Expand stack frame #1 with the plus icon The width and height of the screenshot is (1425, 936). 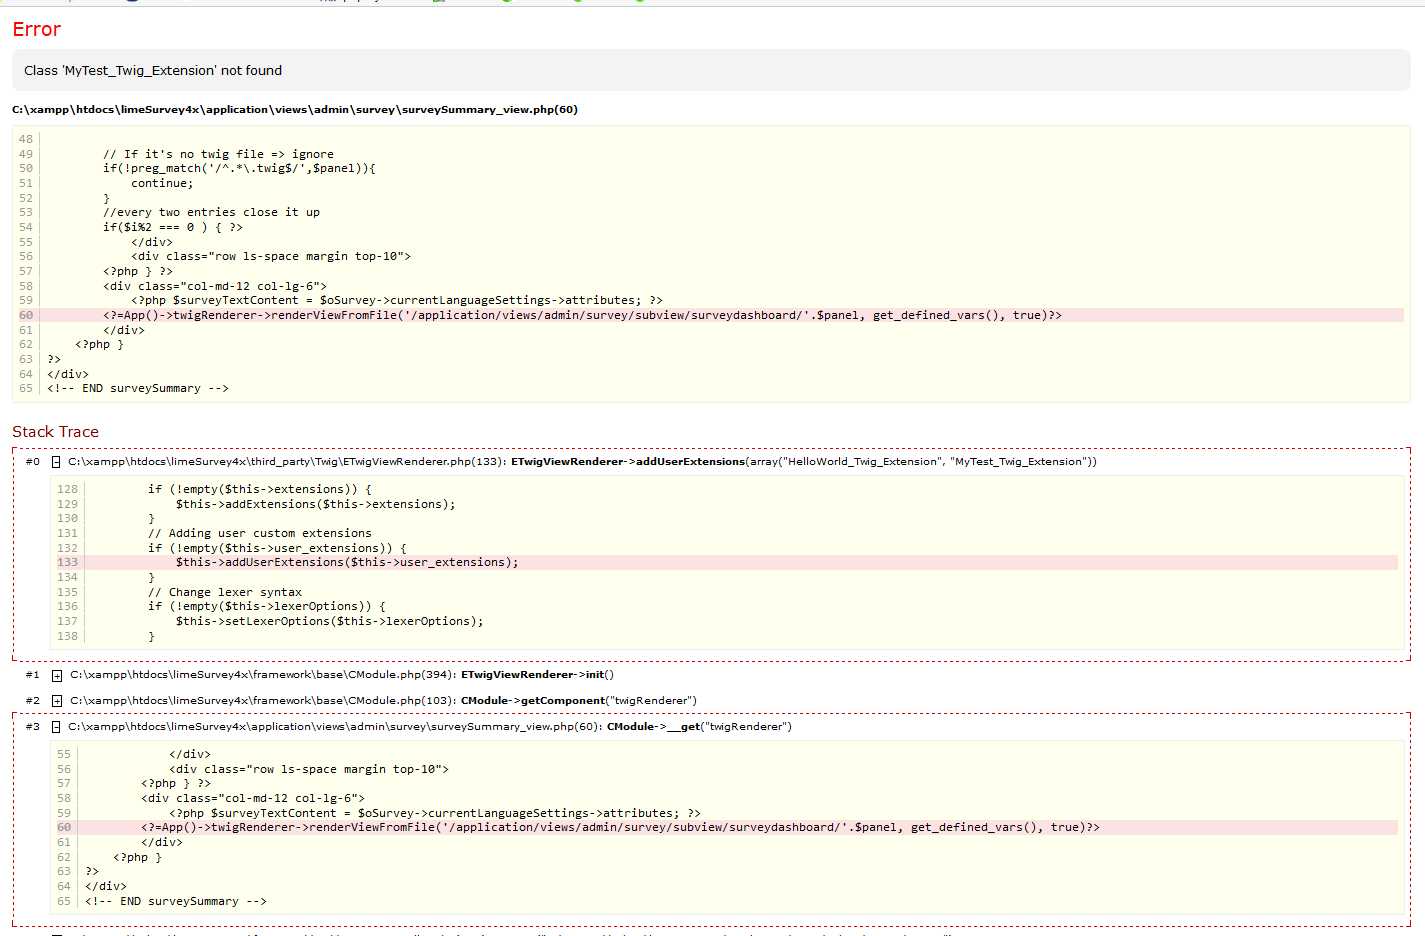(x=57, y=676)
